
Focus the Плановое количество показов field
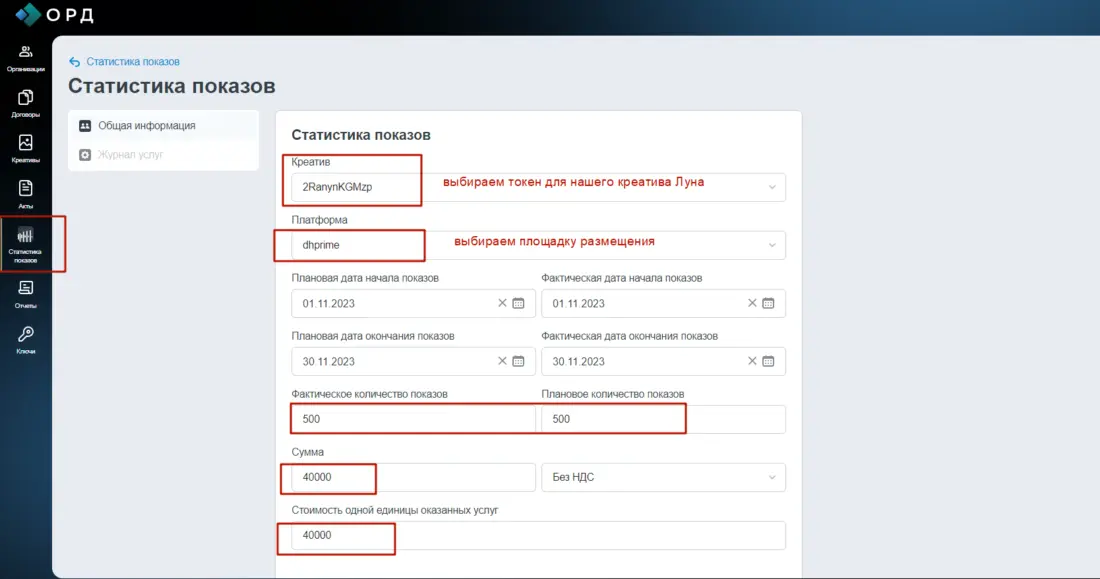[x=663, y=419]
